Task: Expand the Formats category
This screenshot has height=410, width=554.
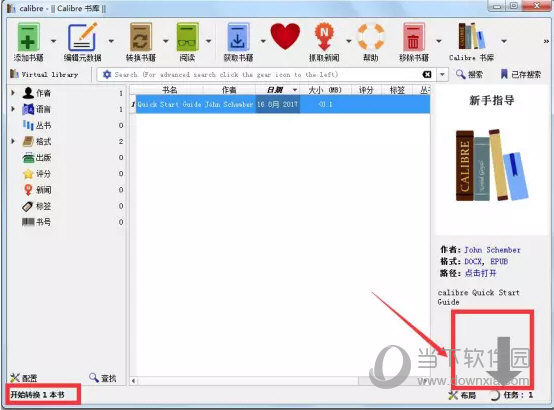Action: (x=13, y=141)
